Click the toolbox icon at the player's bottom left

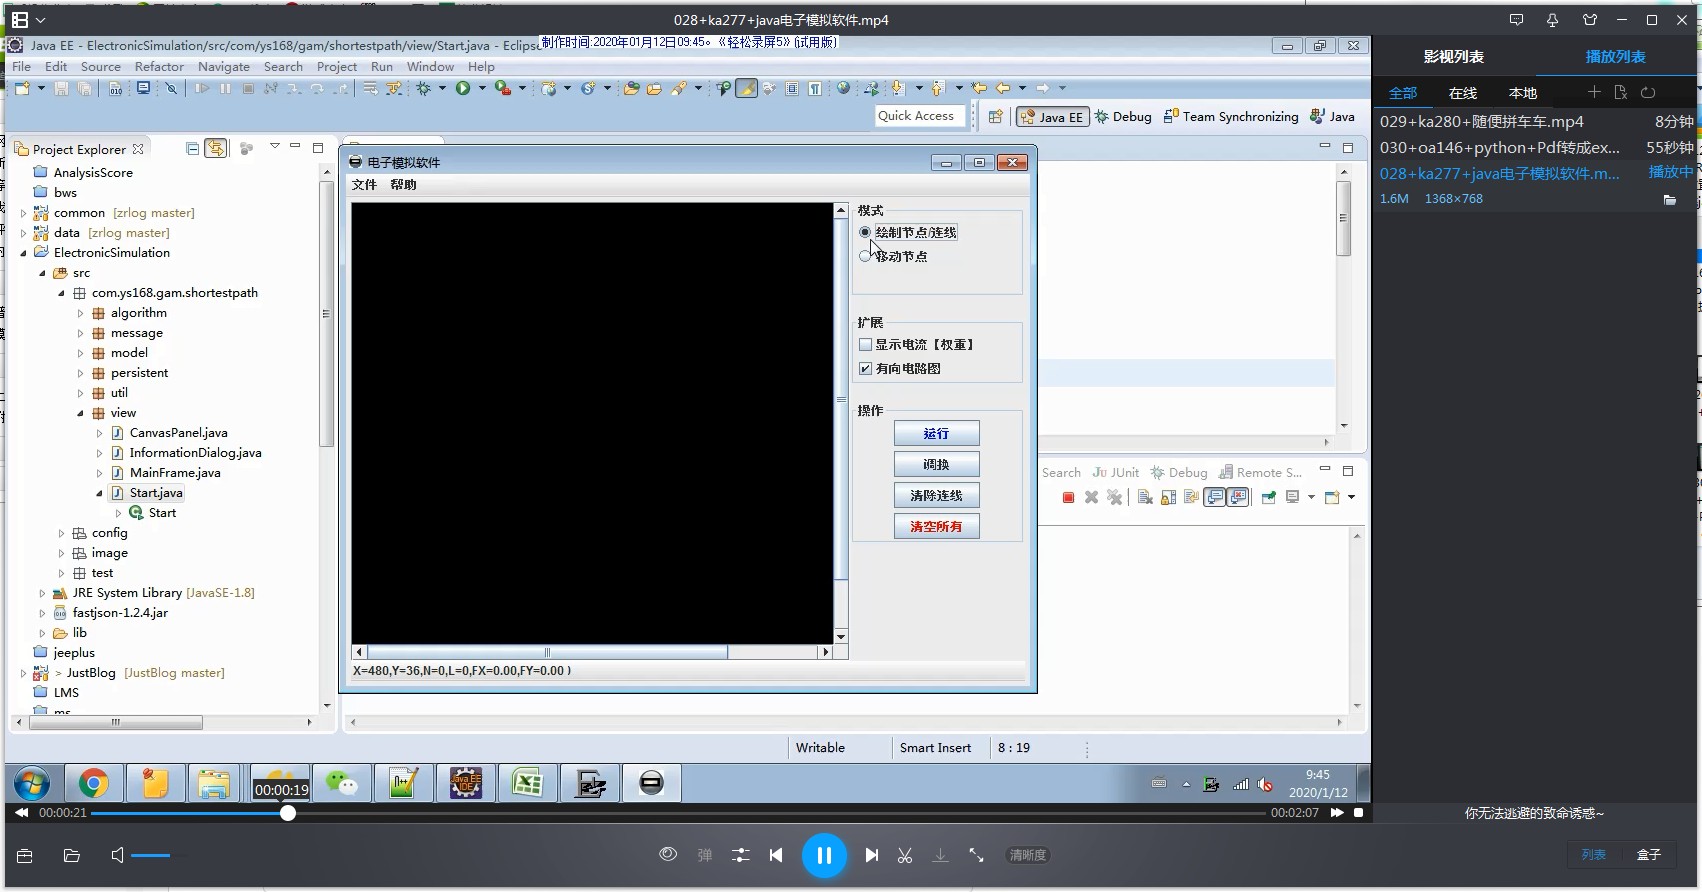tap(25, 855)
